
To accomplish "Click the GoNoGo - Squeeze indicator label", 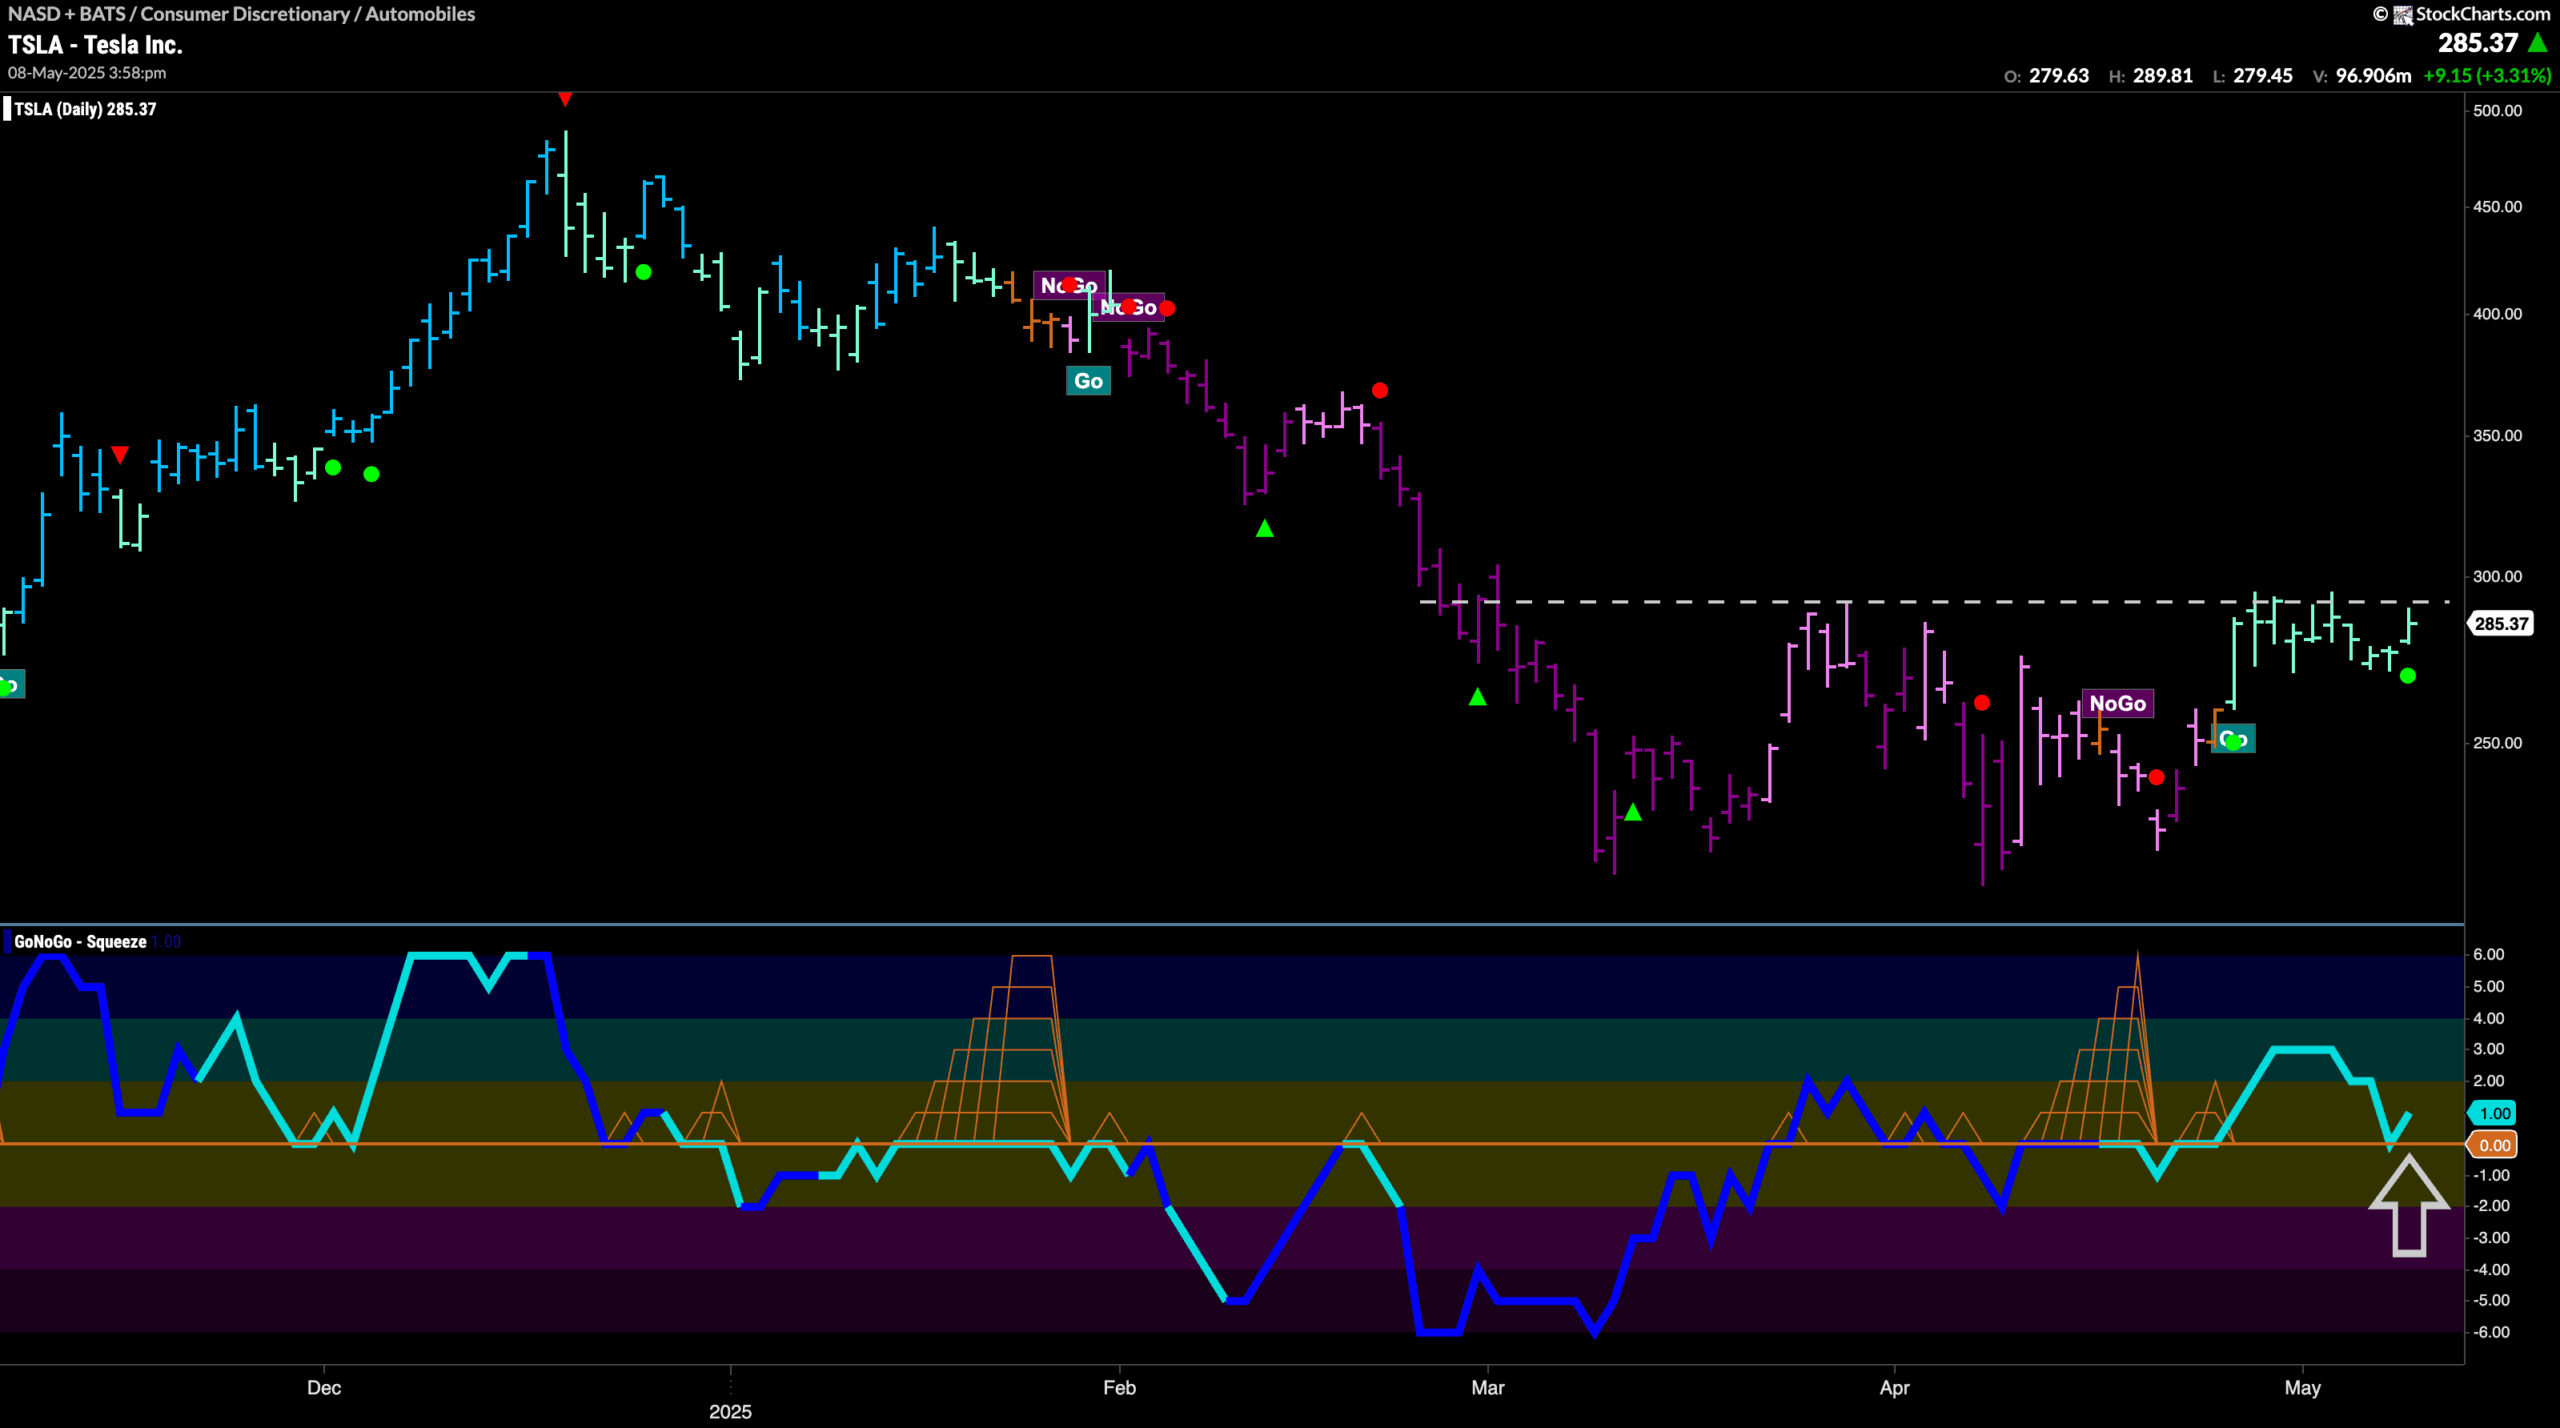I will click(x=80, y=941).
